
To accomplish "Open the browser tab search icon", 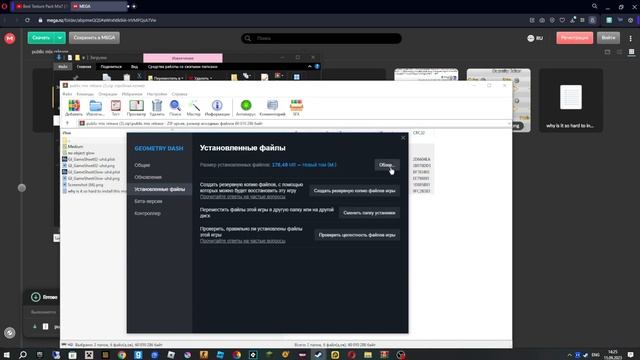I will (595, 6).
